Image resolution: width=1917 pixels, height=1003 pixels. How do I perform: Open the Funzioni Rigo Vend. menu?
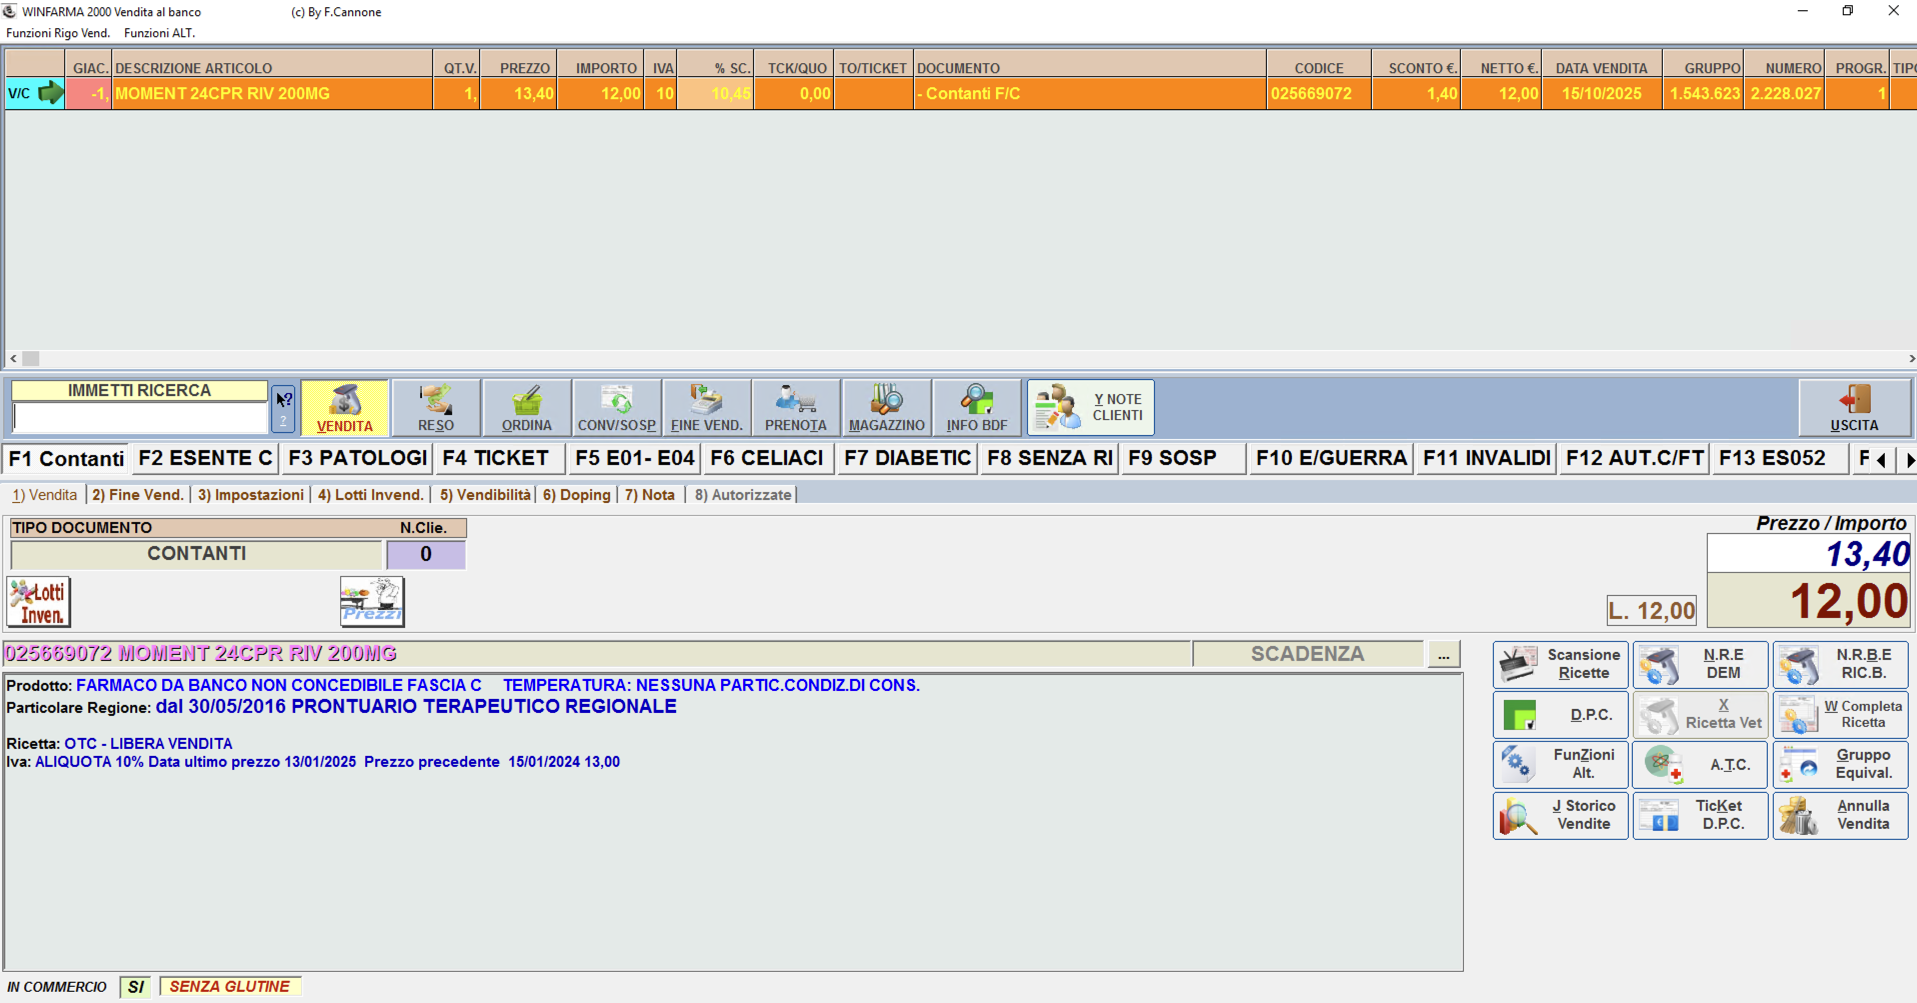pos(58,33)
